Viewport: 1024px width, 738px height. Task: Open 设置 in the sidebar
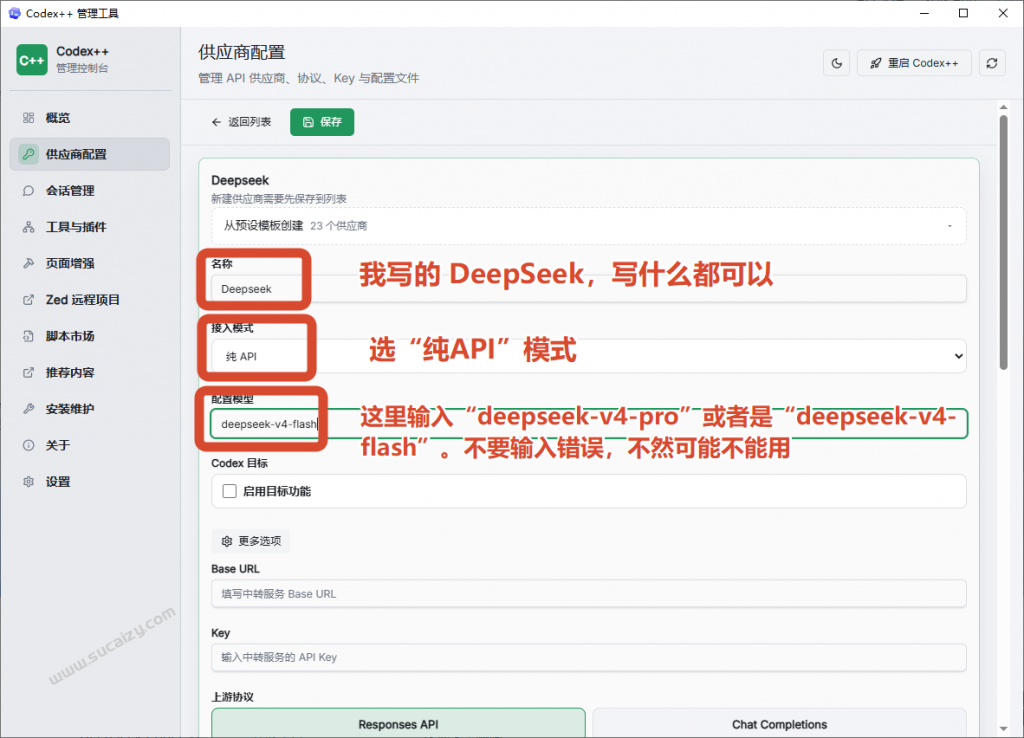pos(90,482)
